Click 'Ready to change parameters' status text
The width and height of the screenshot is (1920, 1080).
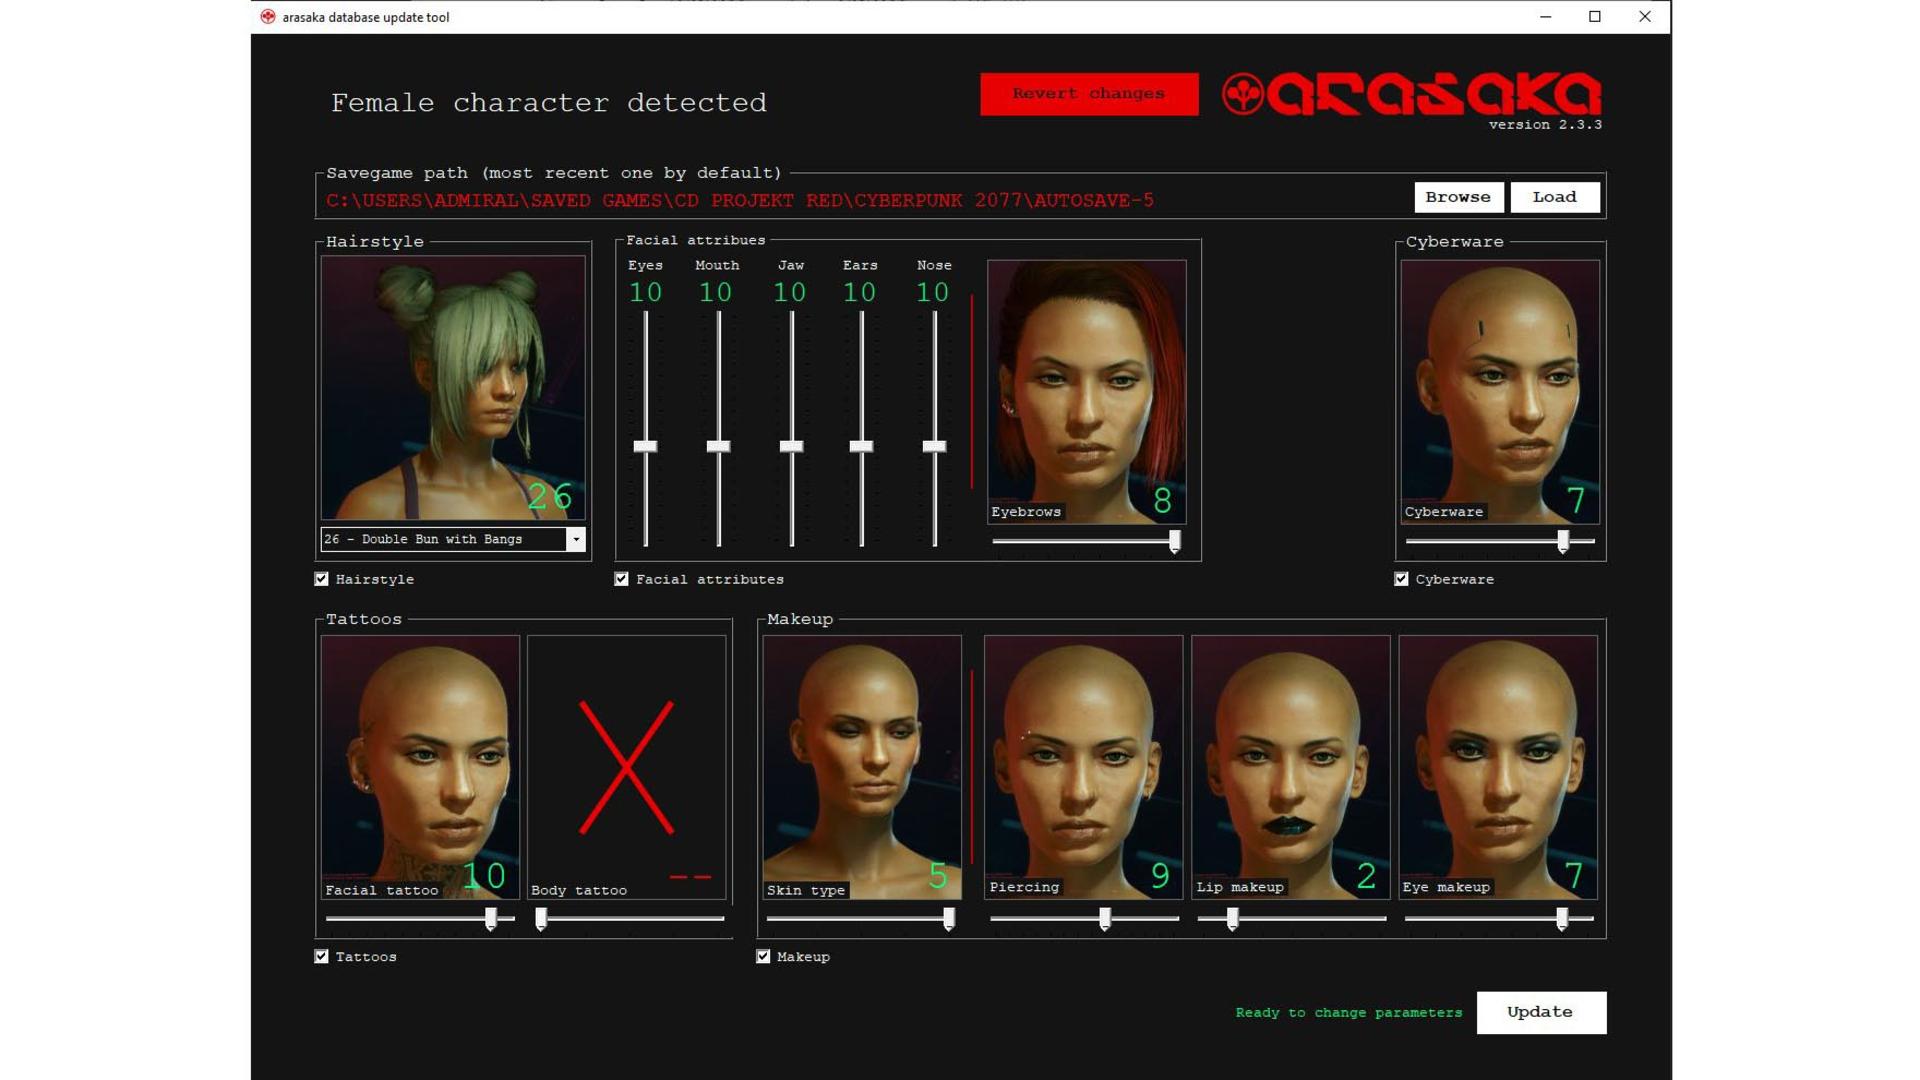1349,1013
